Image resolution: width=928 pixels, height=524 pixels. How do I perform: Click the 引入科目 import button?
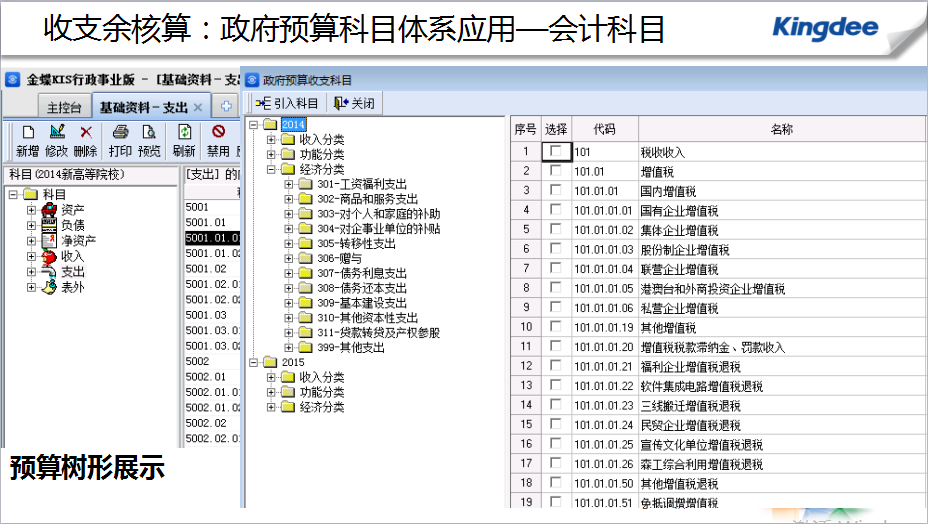point(287,104)
